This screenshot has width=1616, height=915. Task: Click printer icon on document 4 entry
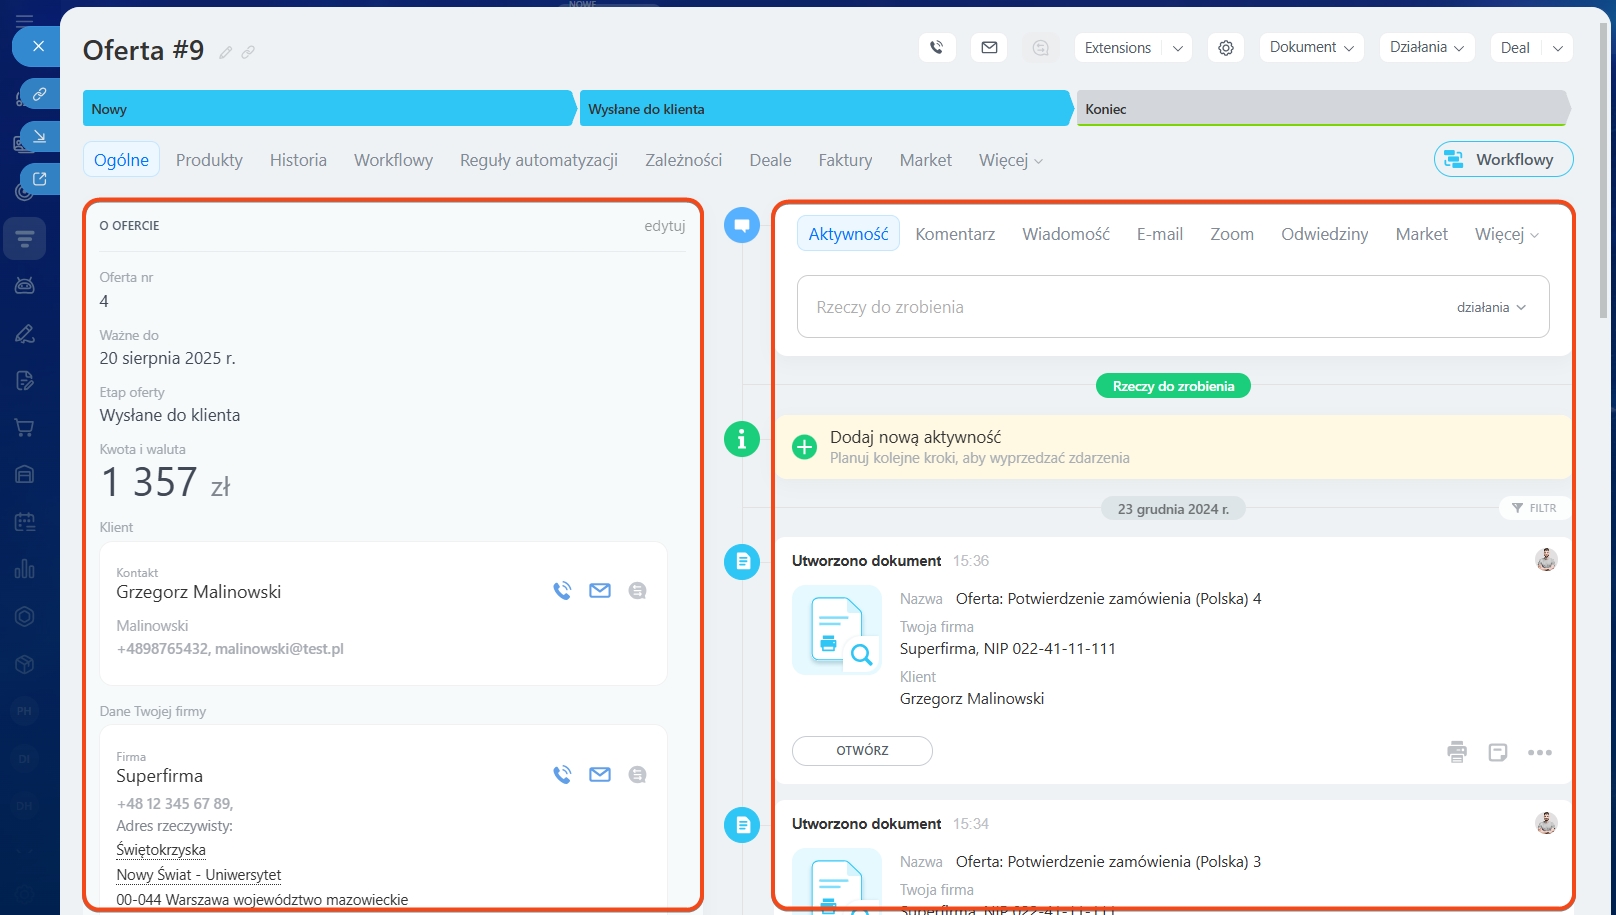1457,752
